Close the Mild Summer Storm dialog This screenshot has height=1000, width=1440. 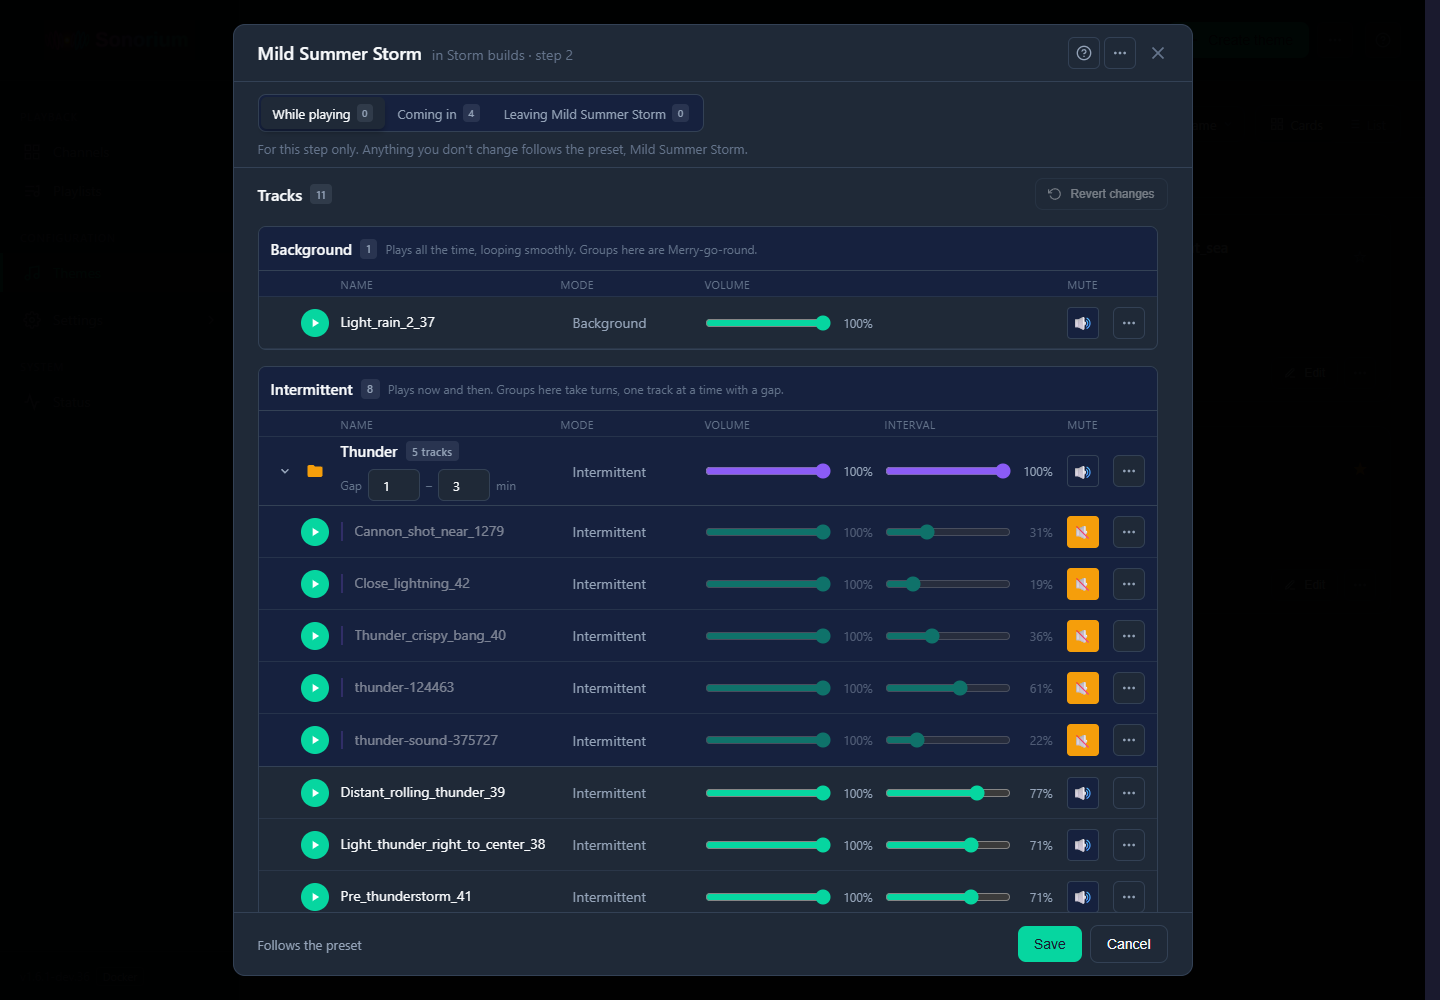[1158, 53]
